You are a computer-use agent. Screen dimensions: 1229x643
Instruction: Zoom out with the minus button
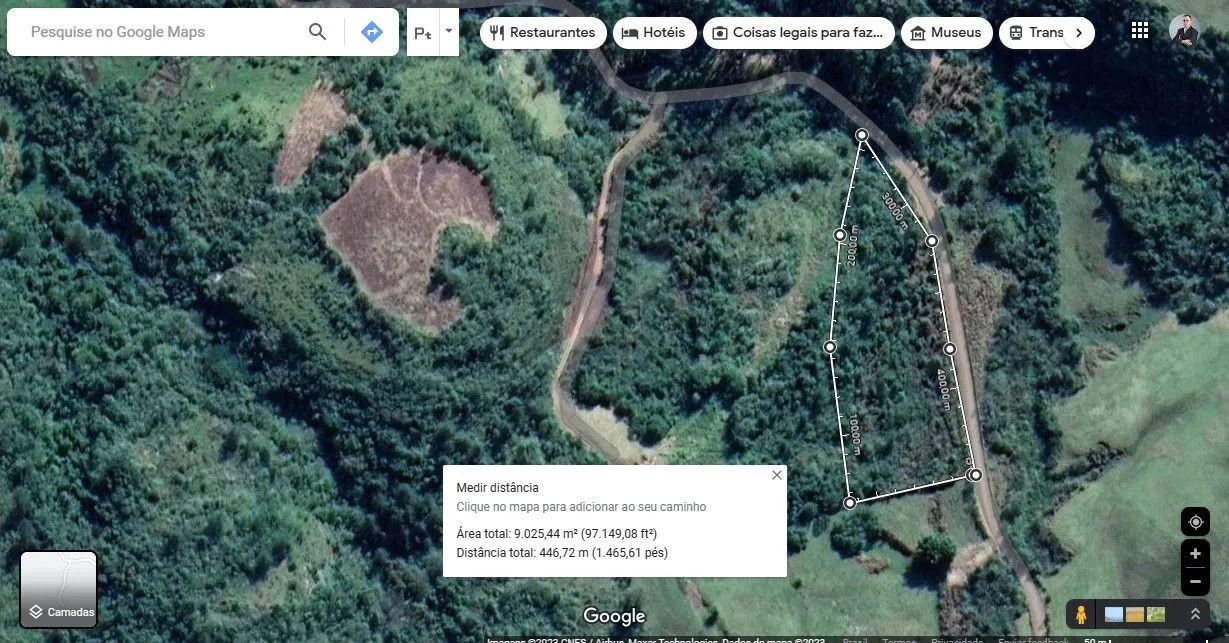(x=1195, y=581)
